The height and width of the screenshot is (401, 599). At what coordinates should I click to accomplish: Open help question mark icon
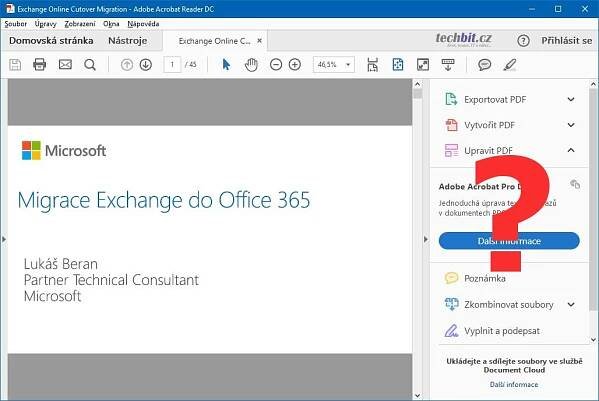tap(523, 40)
